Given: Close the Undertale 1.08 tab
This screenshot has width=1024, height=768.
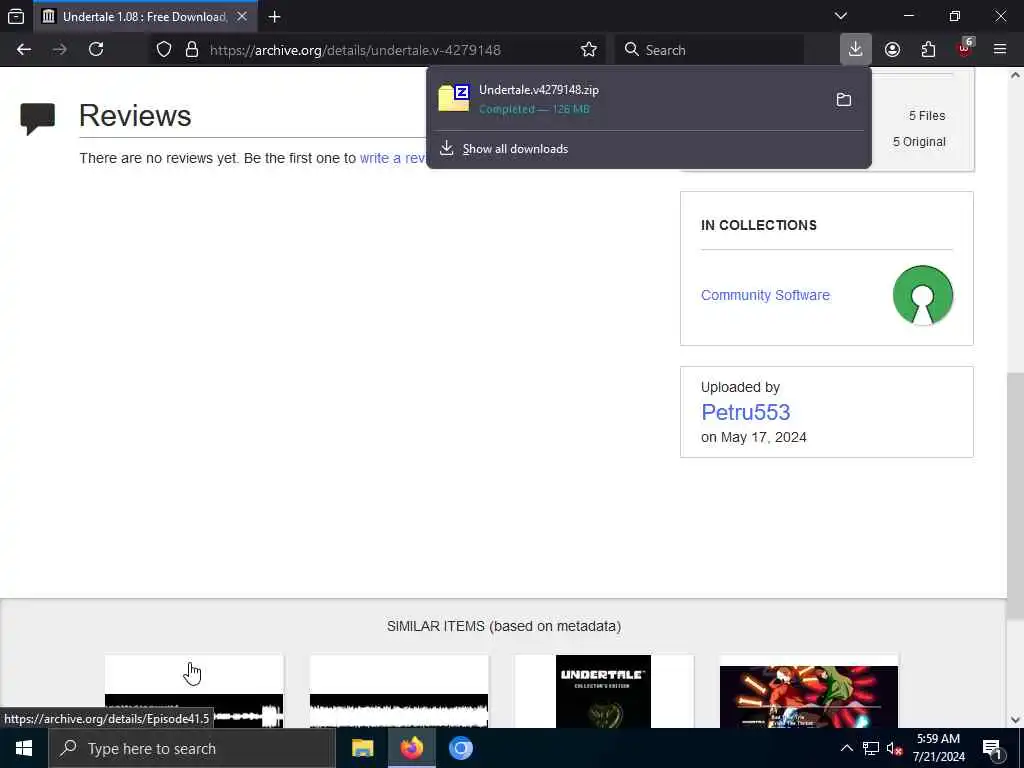Looking at the screenshot, I should click(242, 16).
